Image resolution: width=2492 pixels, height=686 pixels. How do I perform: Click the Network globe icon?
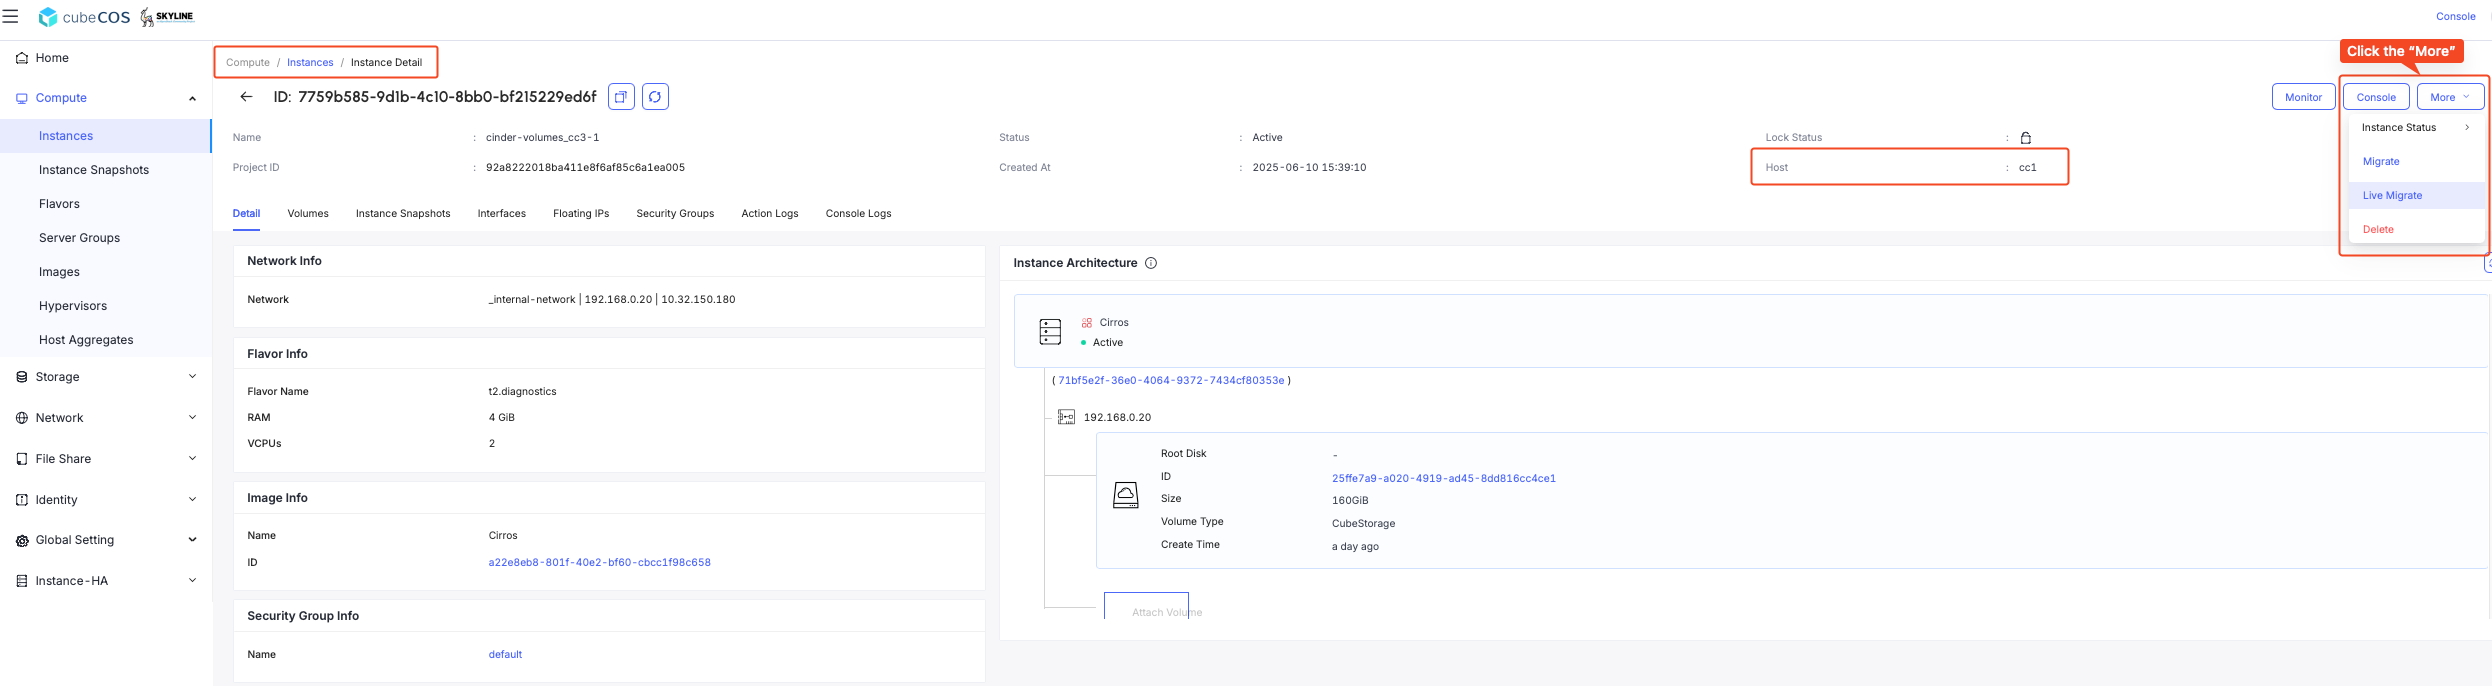22,418
